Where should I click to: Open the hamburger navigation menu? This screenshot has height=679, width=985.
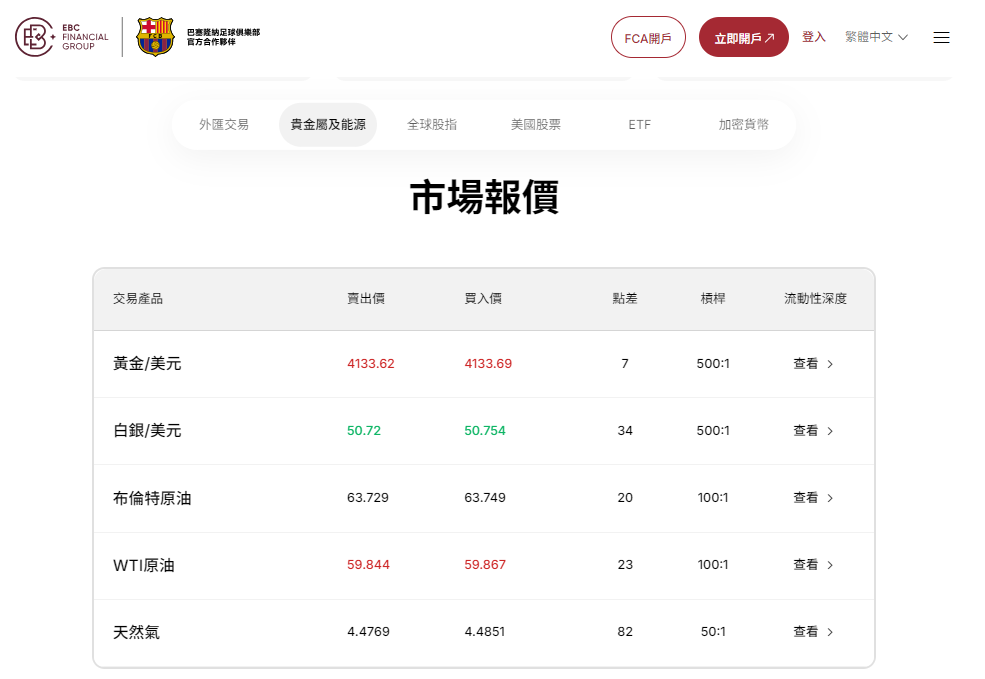941,37
